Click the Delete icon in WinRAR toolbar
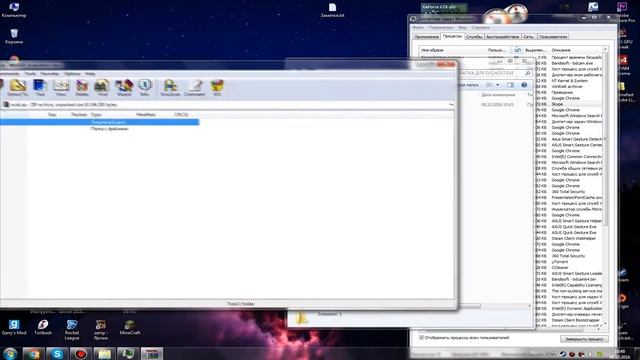Image resolution: width=640 pixels, height=360 pixels. tap(82, 87)
